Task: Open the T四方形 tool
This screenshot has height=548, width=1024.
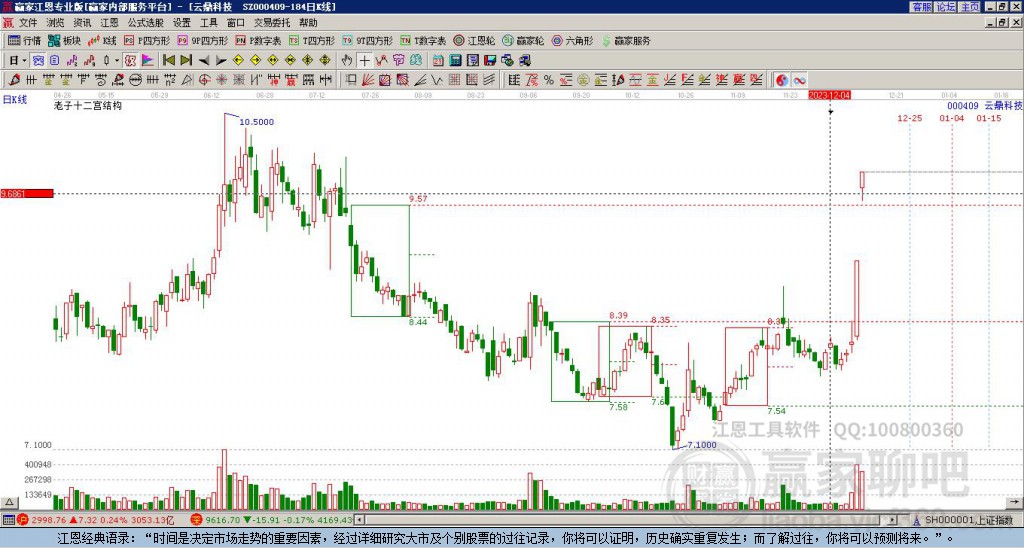Action: tap(312, 40)
